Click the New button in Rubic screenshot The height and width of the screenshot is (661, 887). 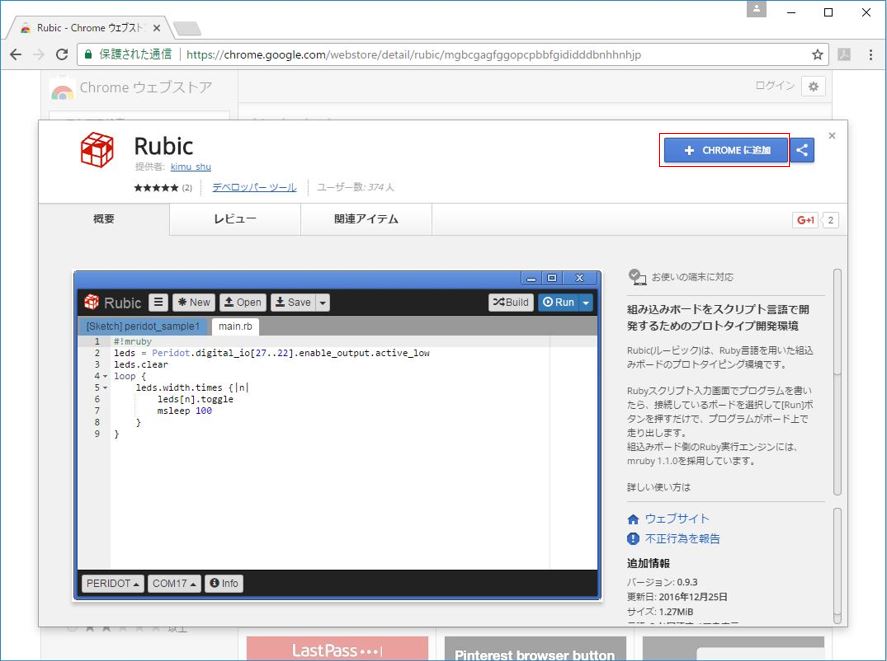click(x=194, y=302)
